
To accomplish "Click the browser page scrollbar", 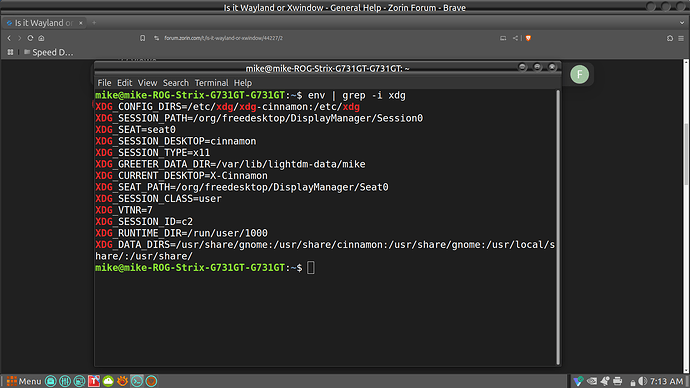I will 686,154.
